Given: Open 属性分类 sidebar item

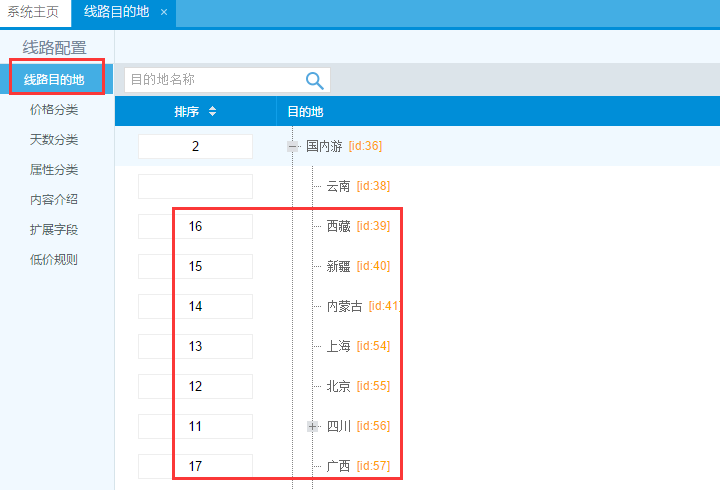Looking at the screenshot, I should click(54, 170).
